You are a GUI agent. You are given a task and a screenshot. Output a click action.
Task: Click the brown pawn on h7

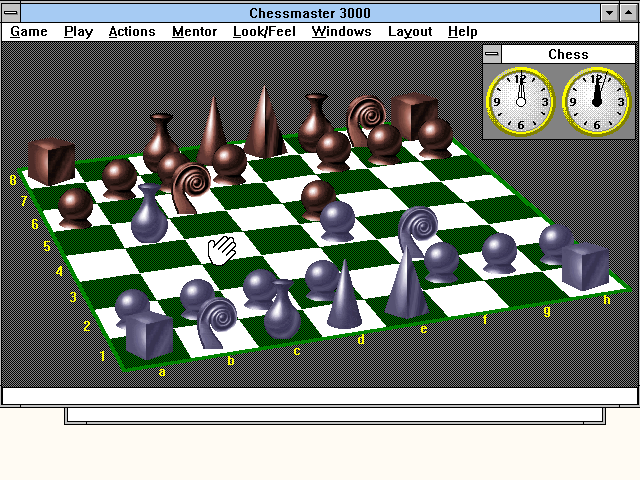435,138
